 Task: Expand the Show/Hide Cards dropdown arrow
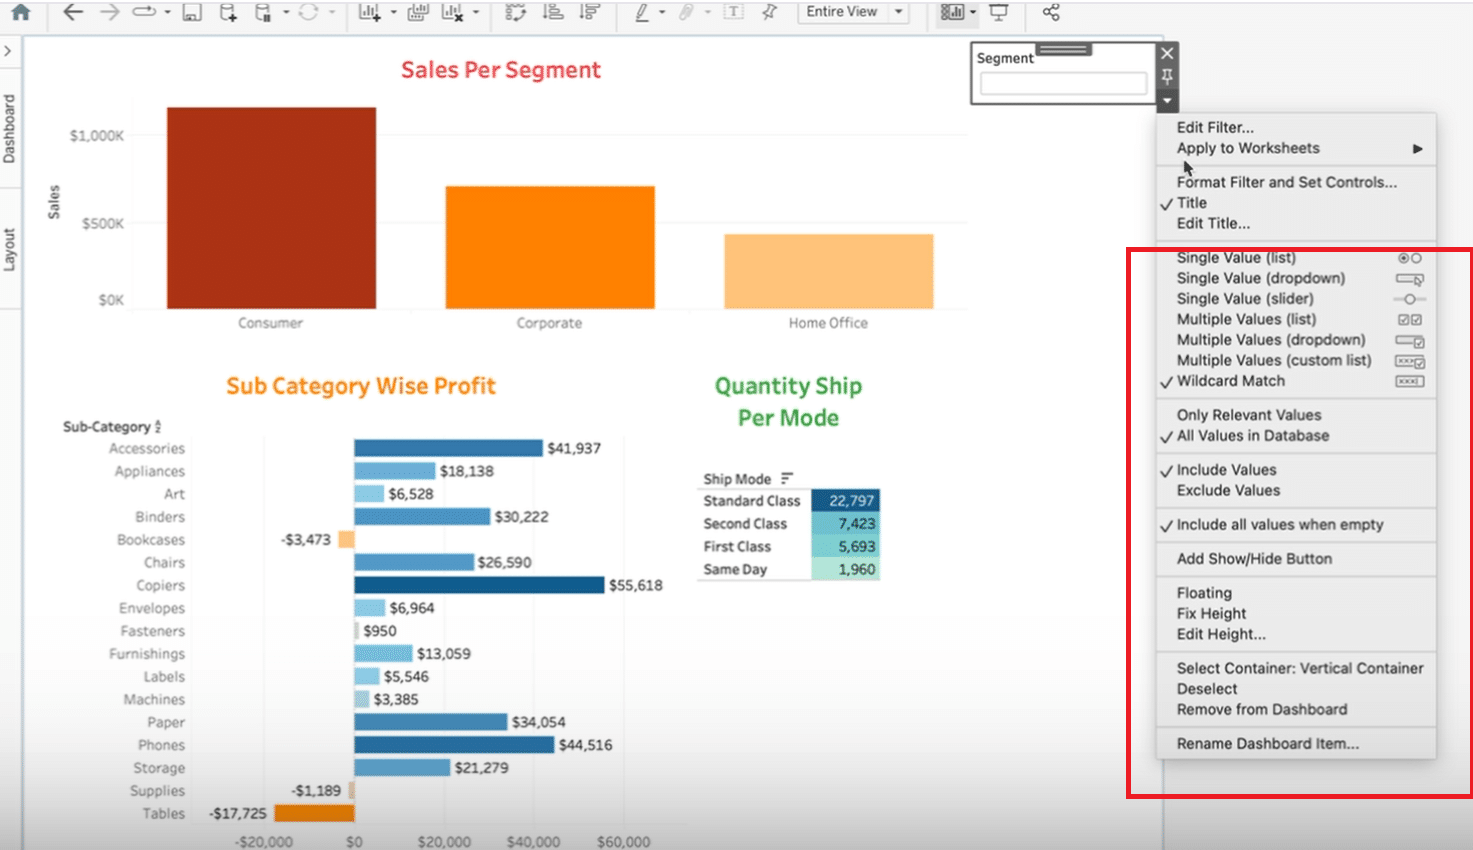click(973, 13)
